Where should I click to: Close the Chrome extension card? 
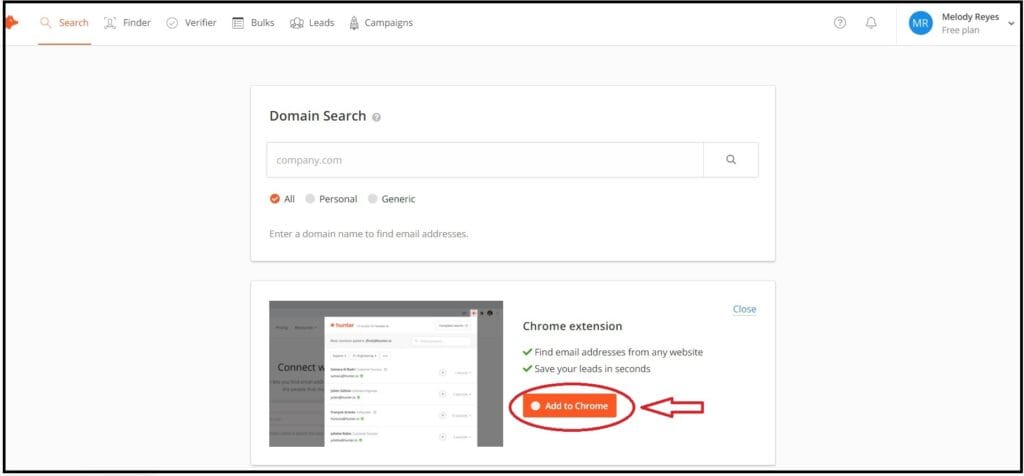pyautogui.click(x=744, y=309)
